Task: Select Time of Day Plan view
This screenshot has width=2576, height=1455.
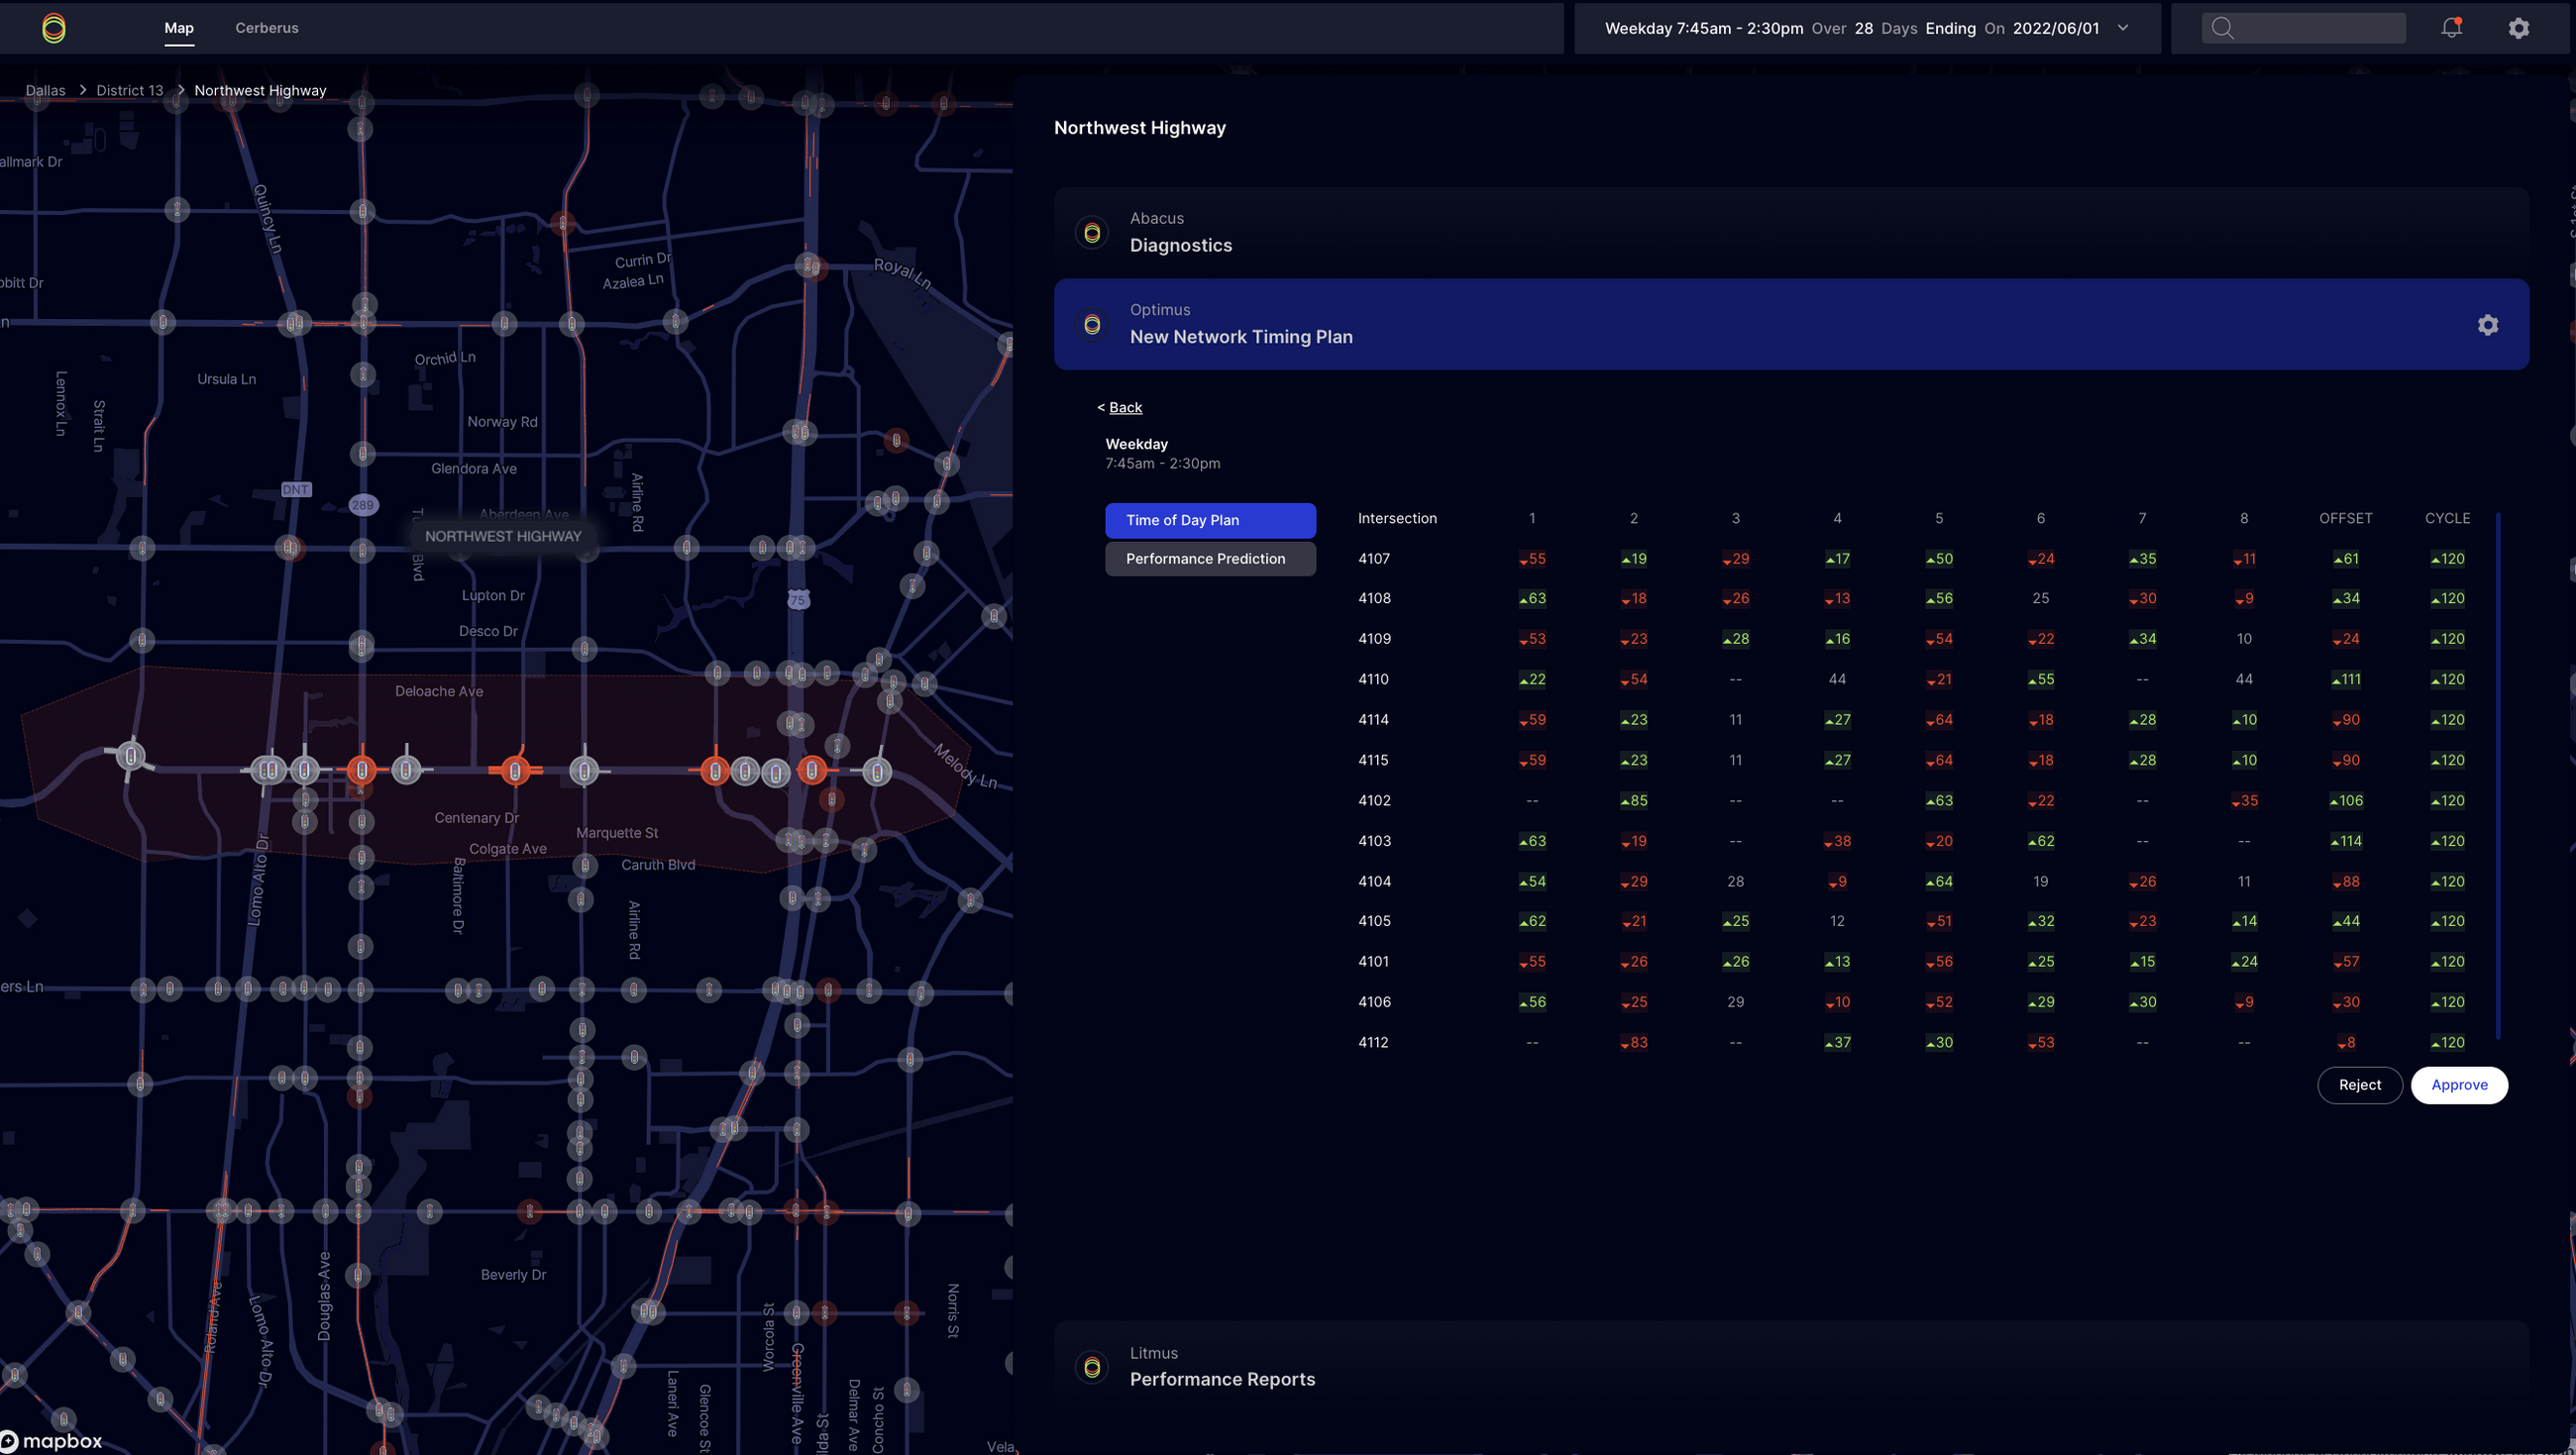Action: pyautogui.click(x=1210, y=520)
